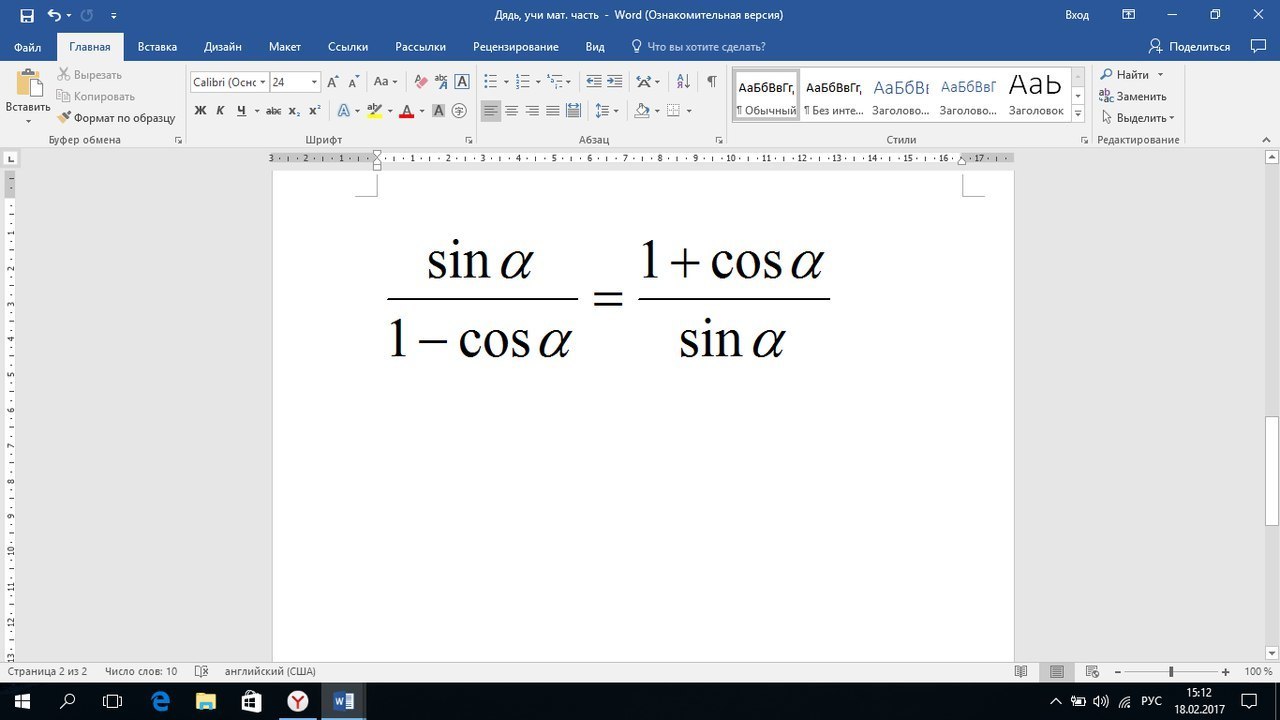Open the Файл menu

click(x=28, y=47)
